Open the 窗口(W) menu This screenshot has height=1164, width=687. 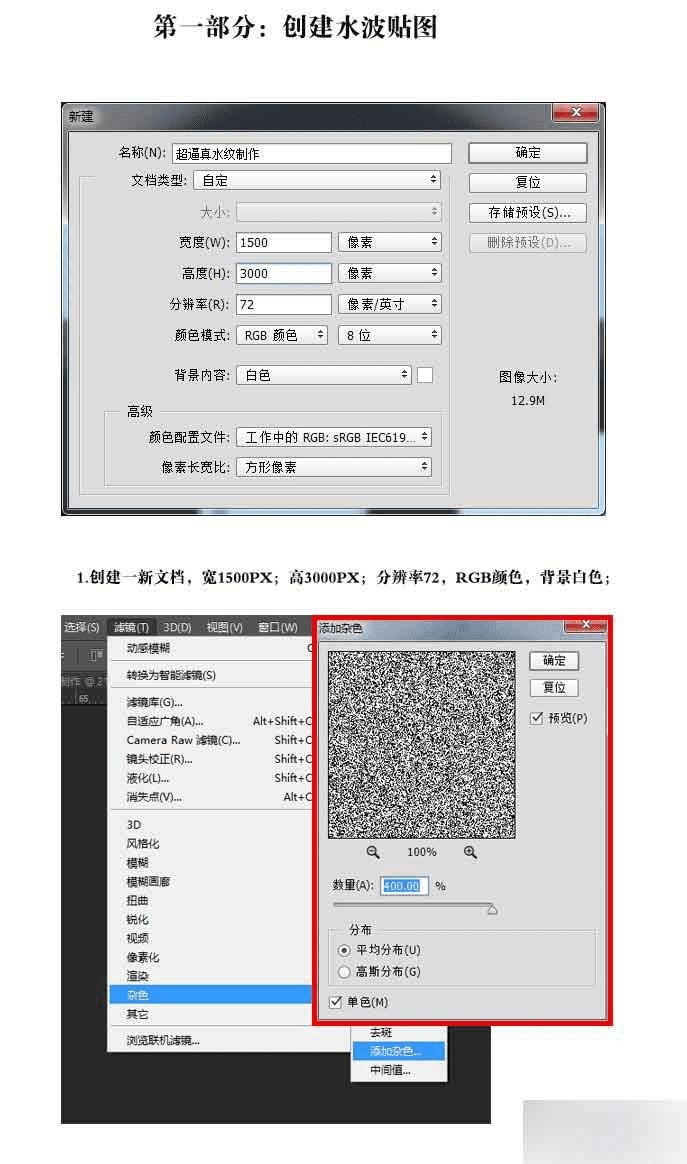pos(278,627)
